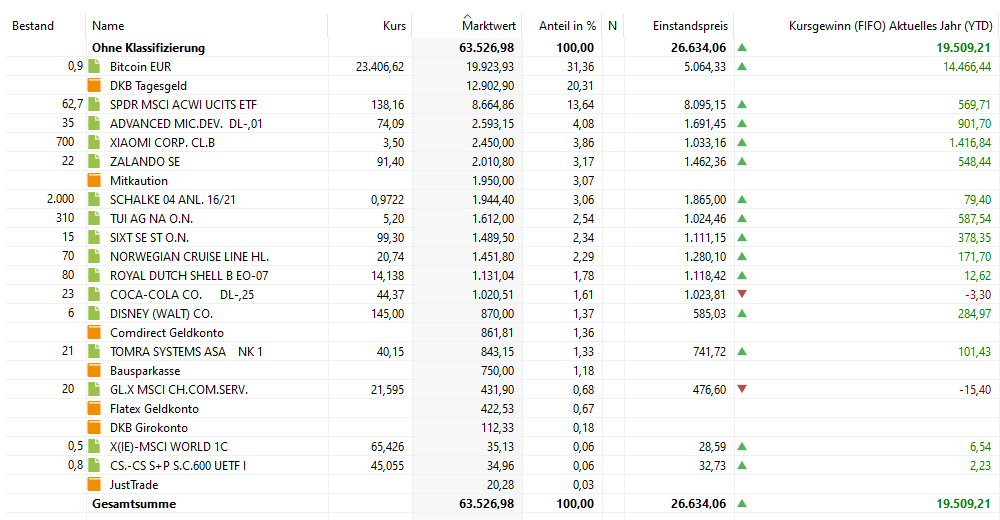Screen dimensions: 1000x520
Task: Click the ZALANDO SE security icon
Action: coord(95,162)
